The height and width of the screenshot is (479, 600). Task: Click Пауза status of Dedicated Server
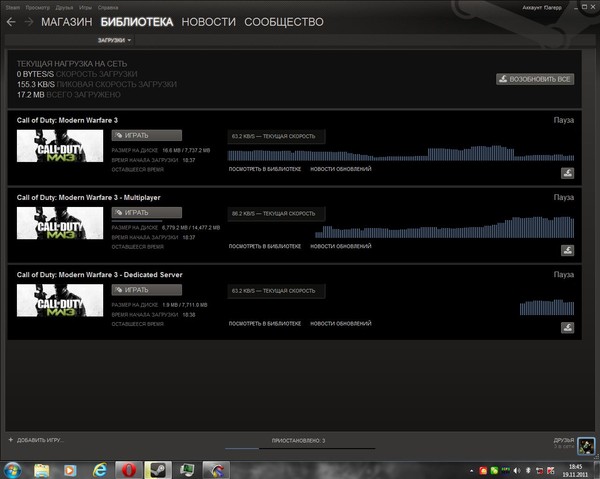[x=564, y=275]
